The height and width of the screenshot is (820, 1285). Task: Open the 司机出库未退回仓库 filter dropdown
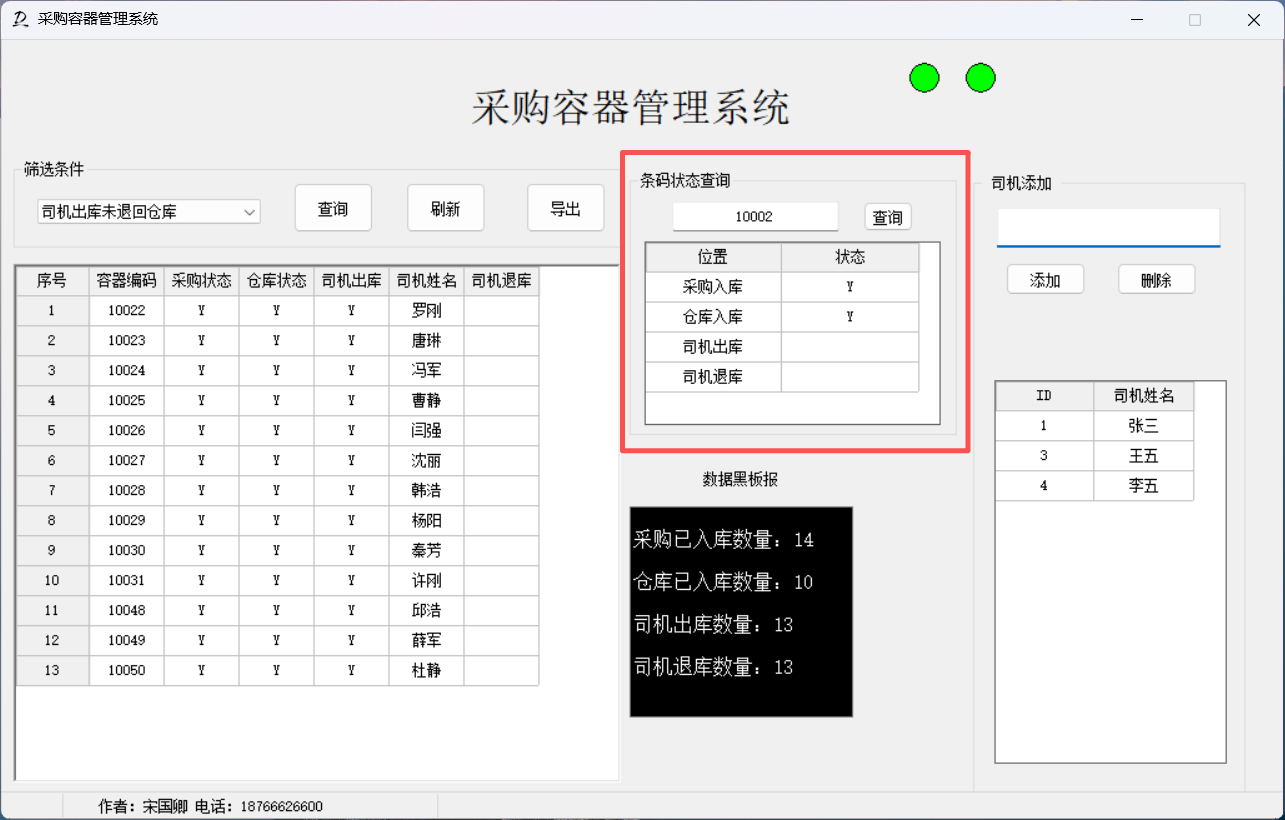[148, 211]
